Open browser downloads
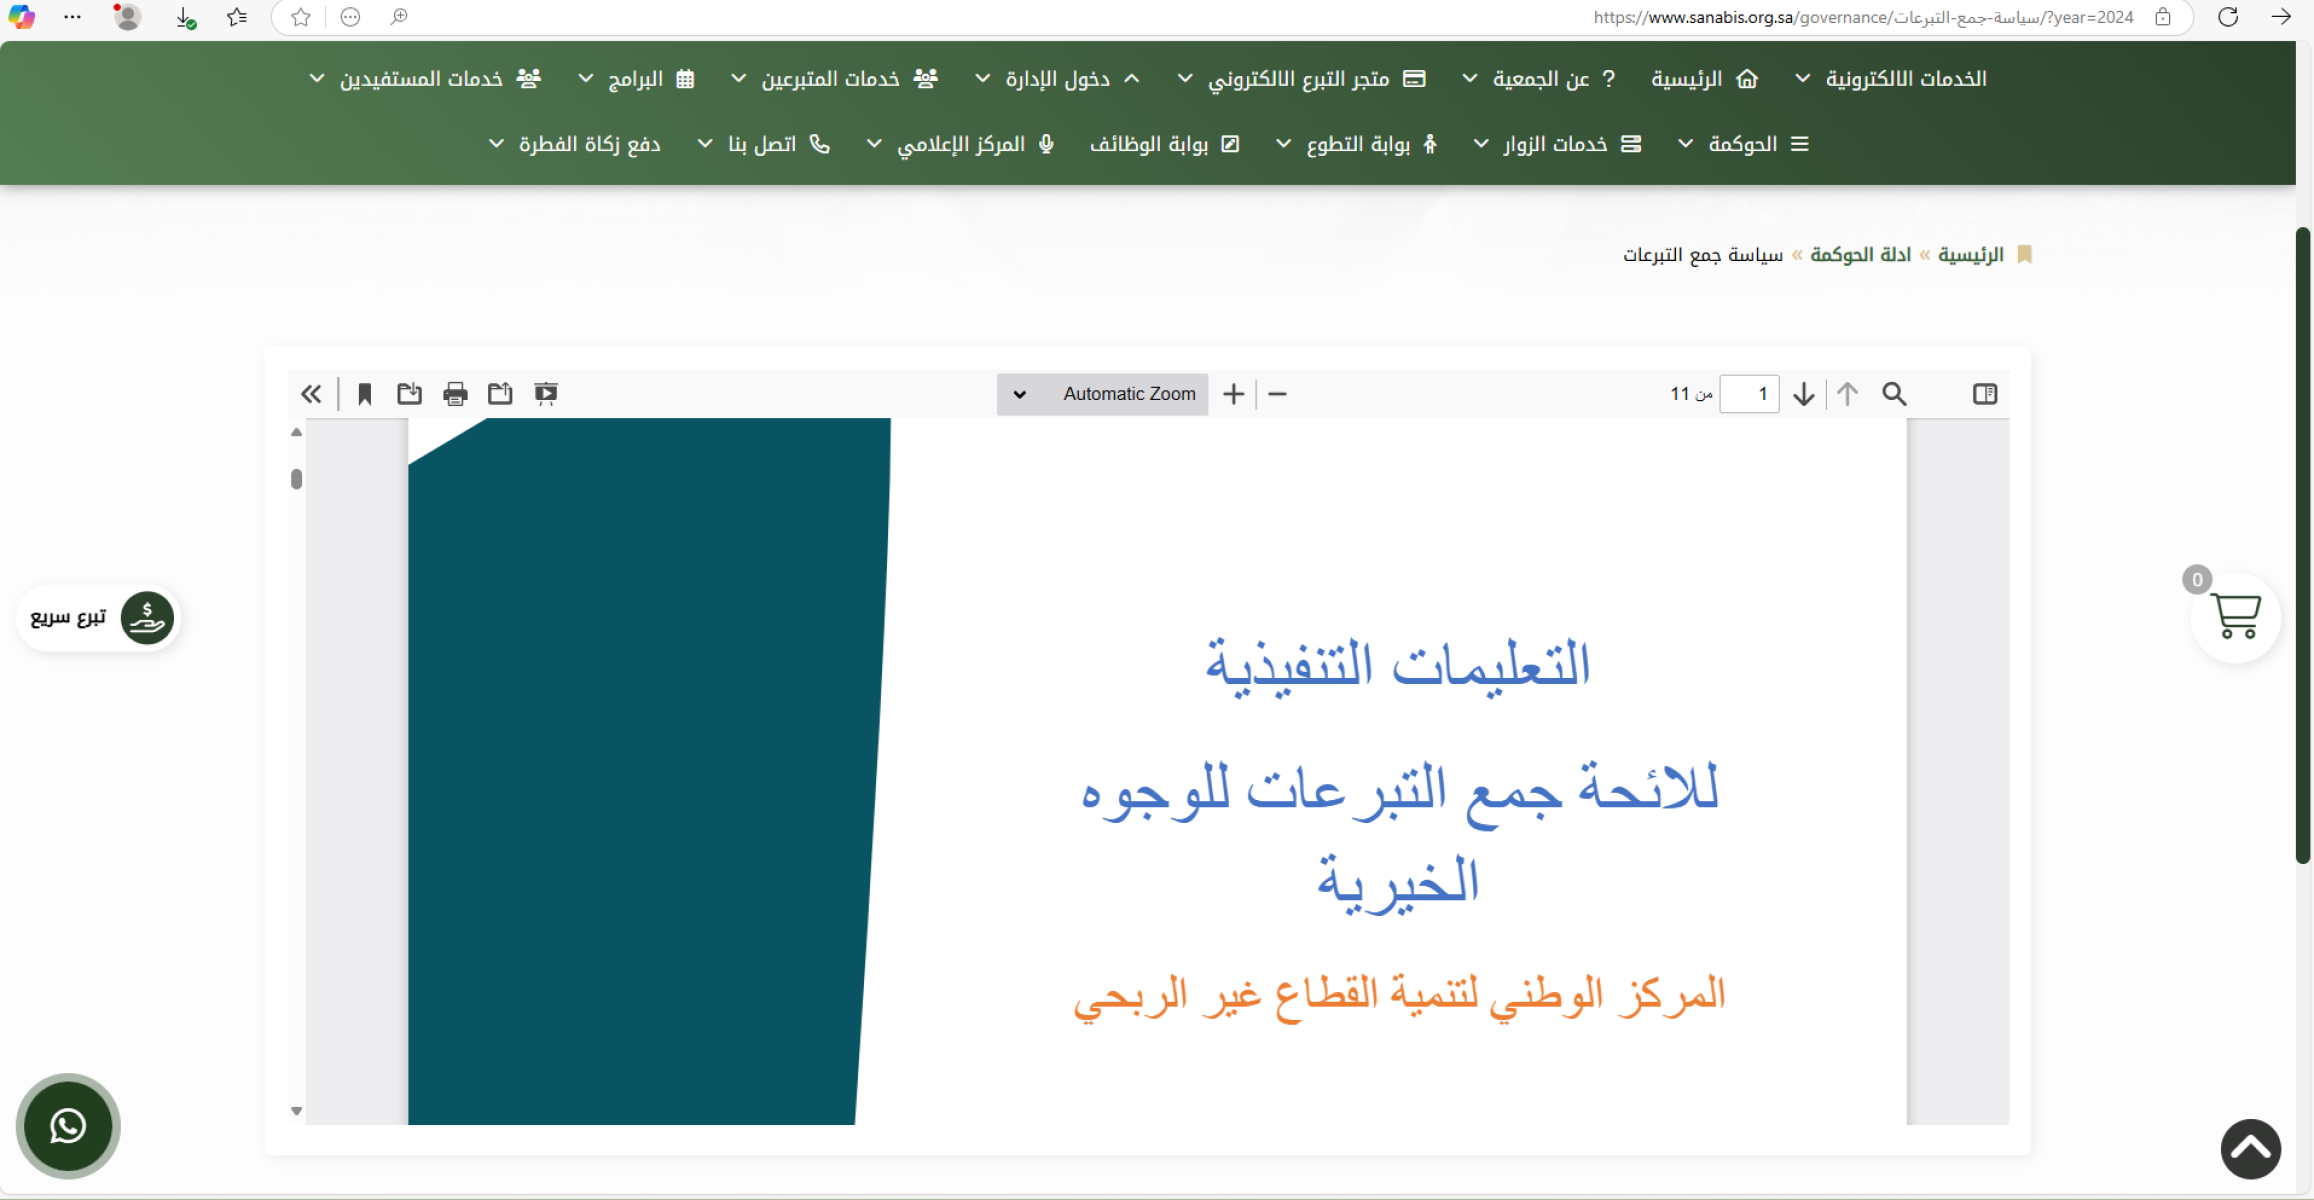The width and height of the screenshot is (2314, 1200). 185,17
